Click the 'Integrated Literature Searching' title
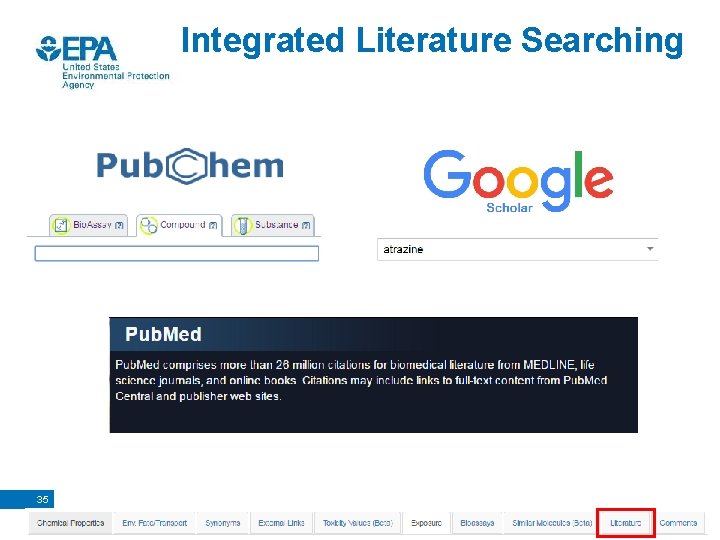The width and height of the screenshot is (720, 540). 432,41
